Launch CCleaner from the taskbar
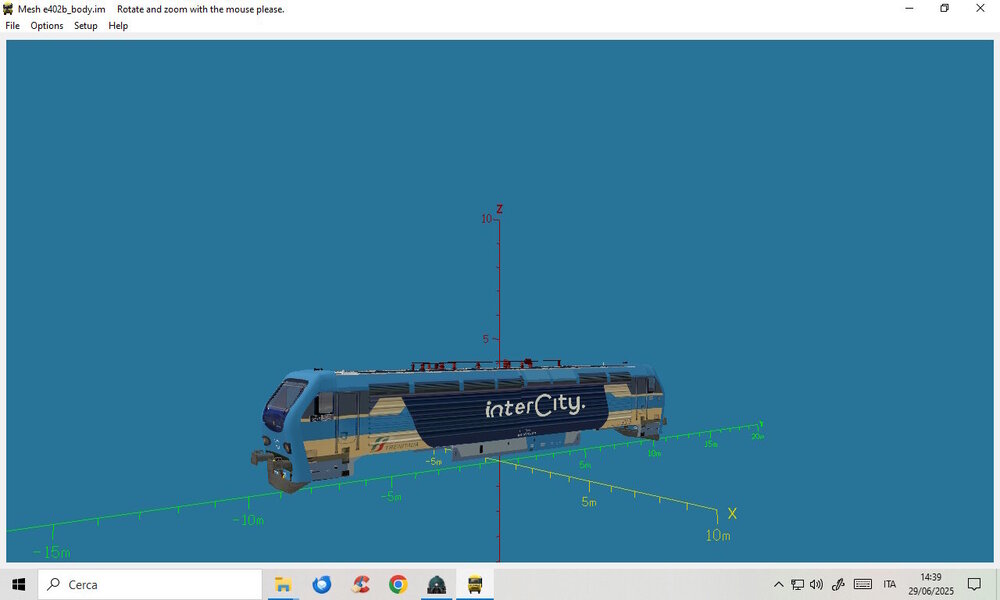1000x600 pixels. [x=360, y=584]
